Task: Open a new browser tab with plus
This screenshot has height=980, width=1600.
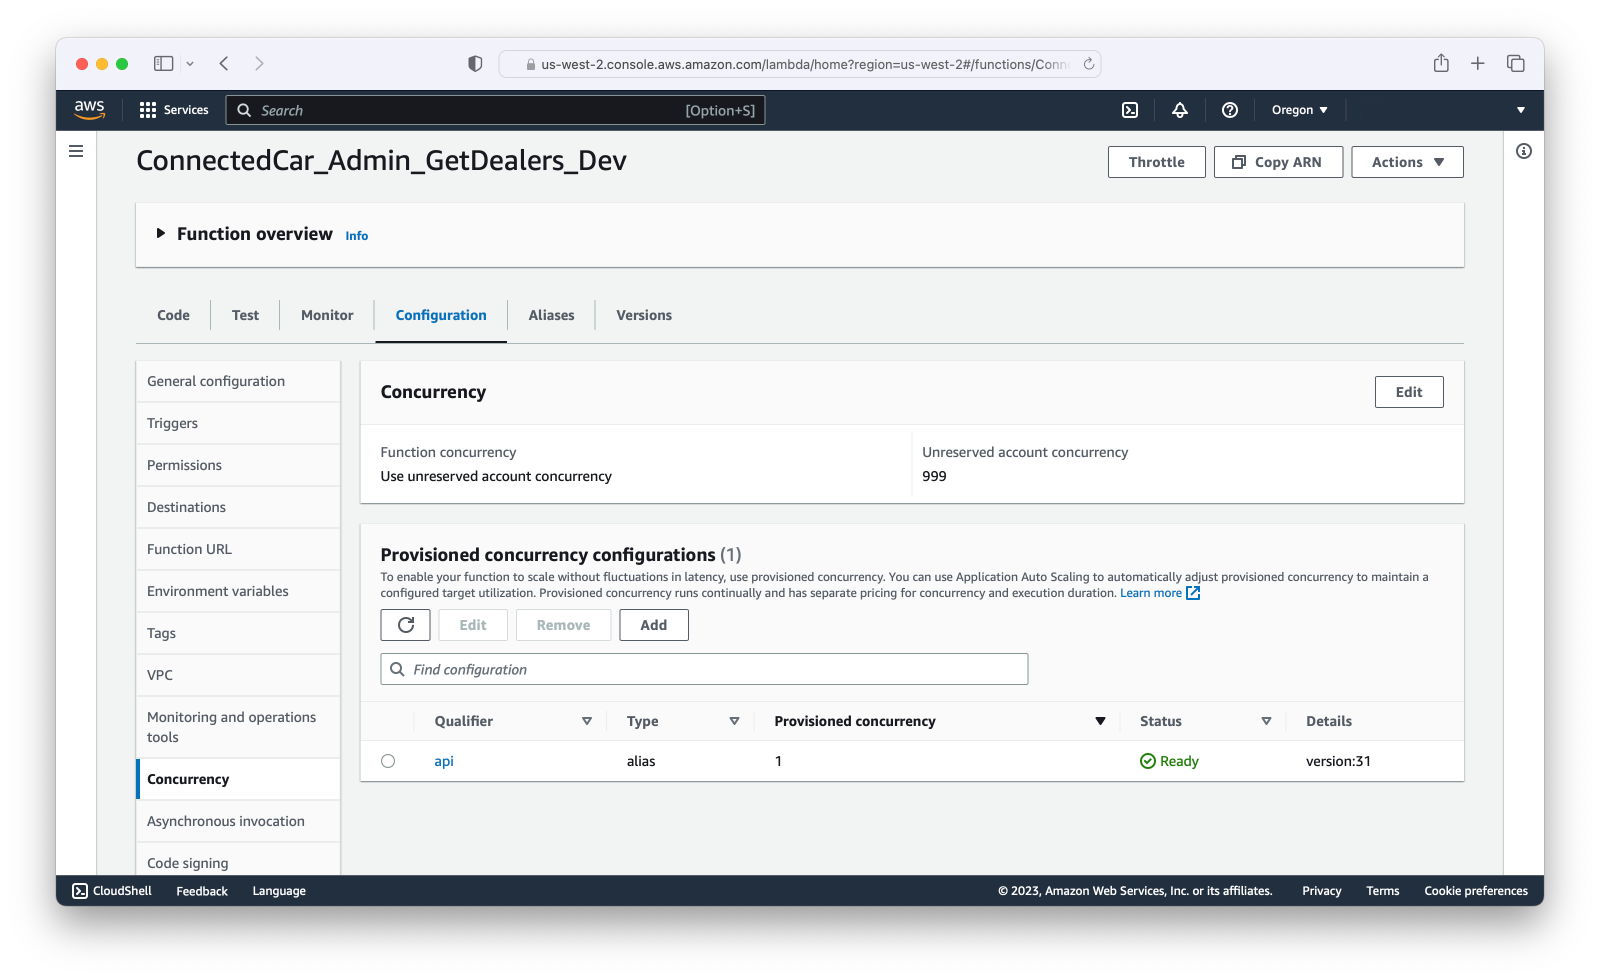Action: tap(1478, 64)
